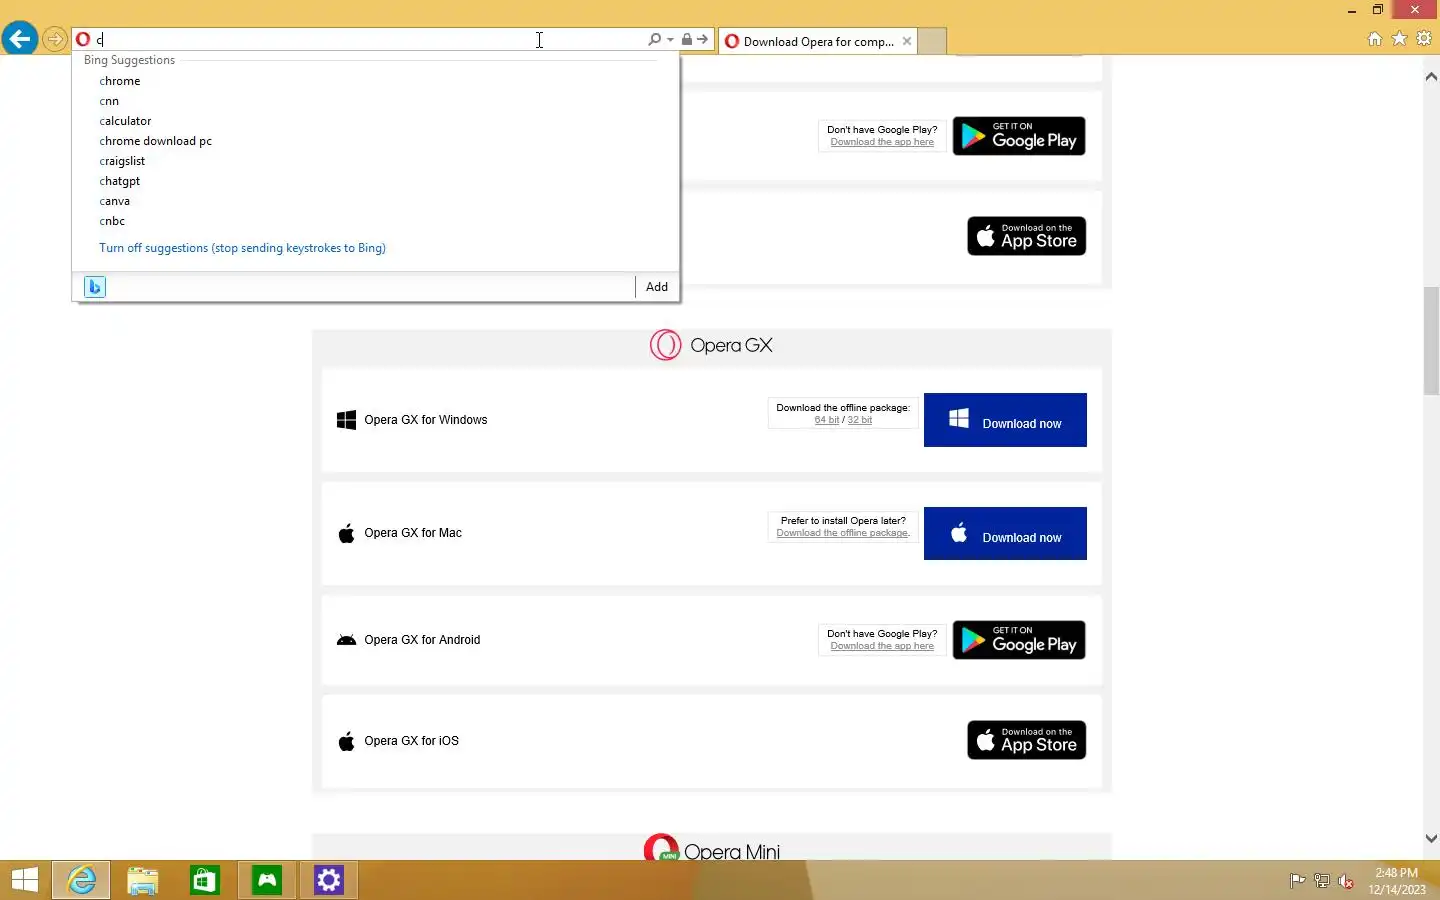Screen dimensions: 1440x900
Task: Open a new blank tab
Action: coord(932,42)
